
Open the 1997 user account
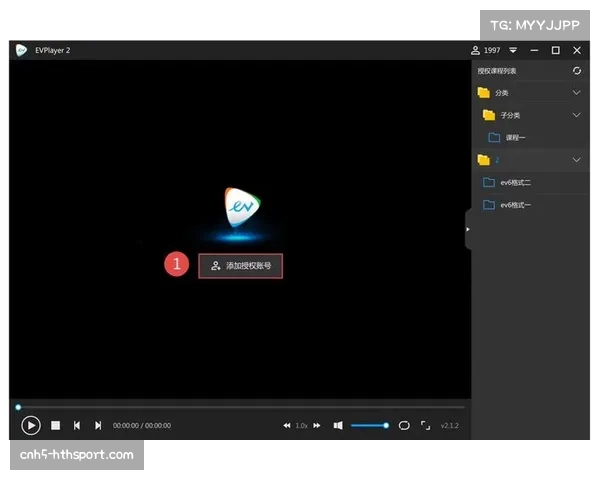pyautogui.click(x=485, y=50)
